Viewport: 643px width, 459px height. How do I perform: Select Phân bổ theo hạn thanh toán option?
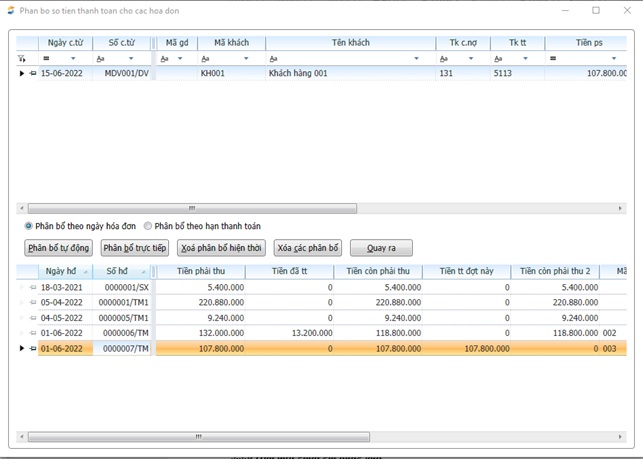[x=148, y=226]
